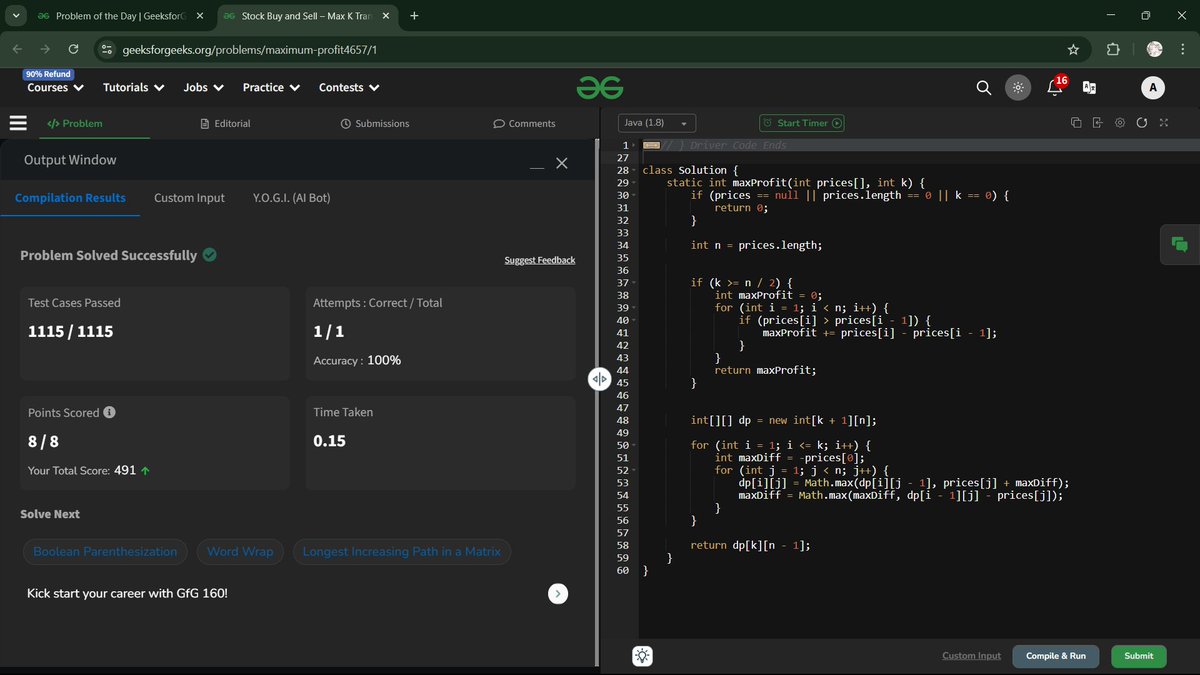The width and height of the screenshot is (1200, 675).
Task: View site information icon in address bar
Action: pyautogui.click(x=107, y=49)
